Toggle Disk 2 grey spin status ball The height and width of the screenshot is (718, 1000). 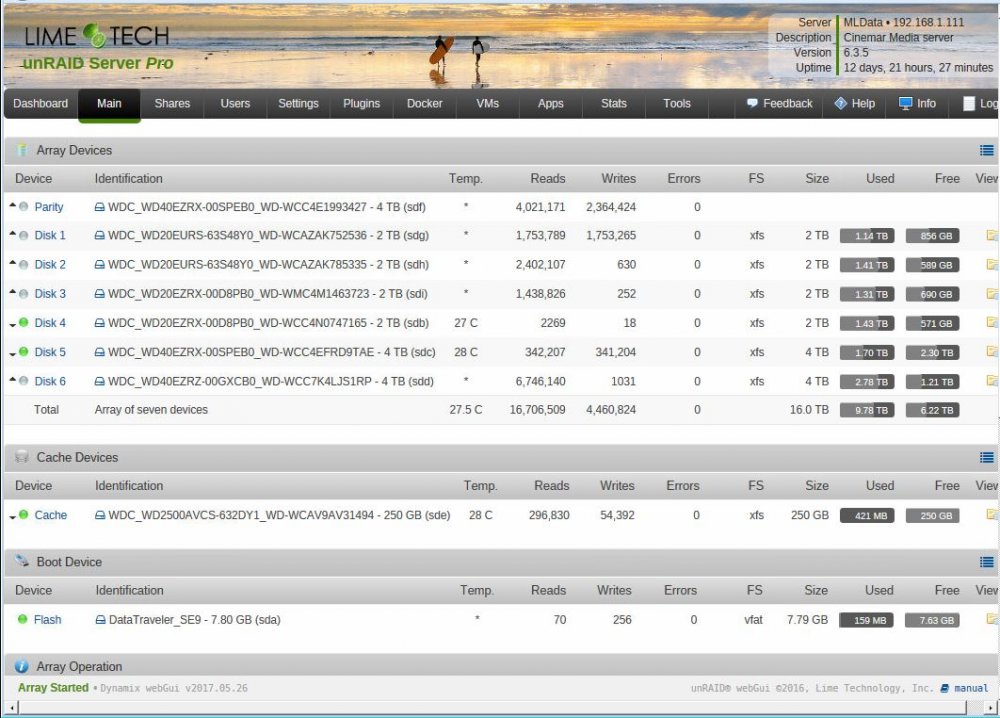[x=24, y=265]
